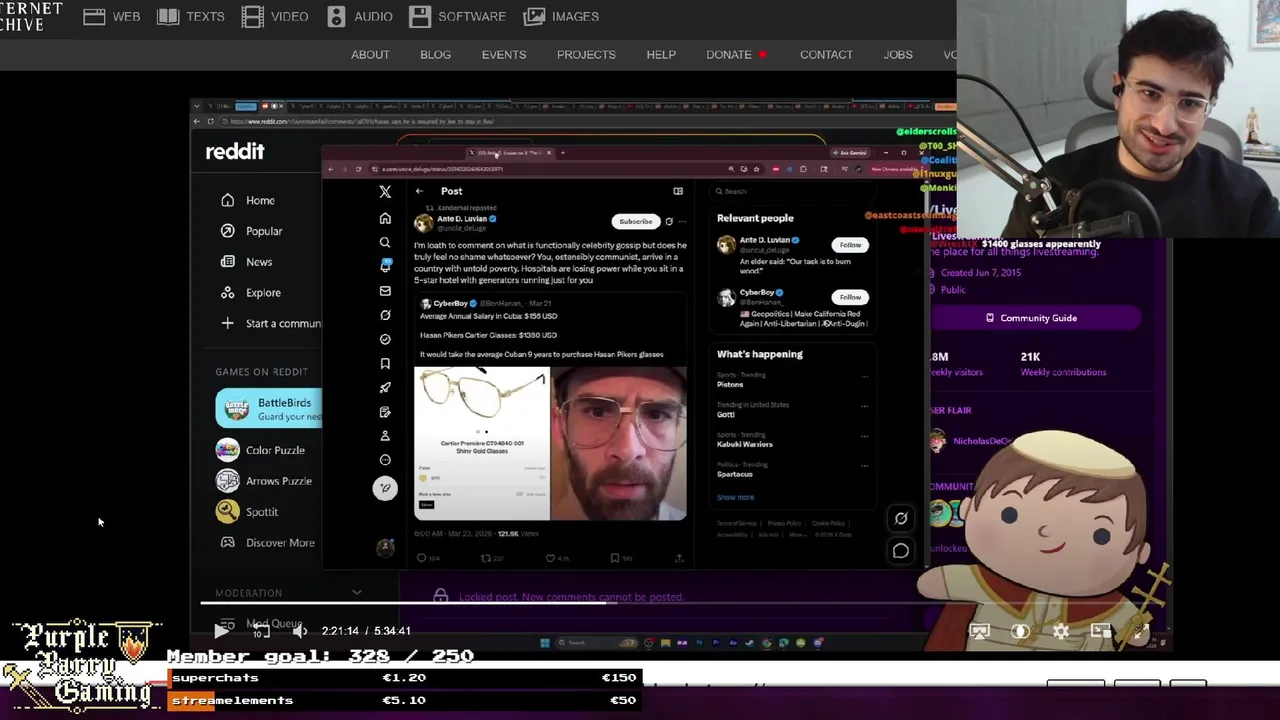1280x720 pixels.
Task: Open the EVENTS link
Action: (x=504, y=54)
